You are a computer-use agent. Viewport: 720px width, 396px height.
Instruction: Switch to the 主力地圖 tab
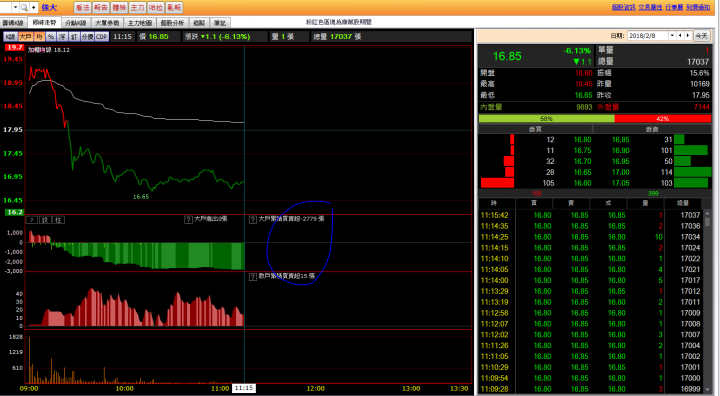click(140, 23)
